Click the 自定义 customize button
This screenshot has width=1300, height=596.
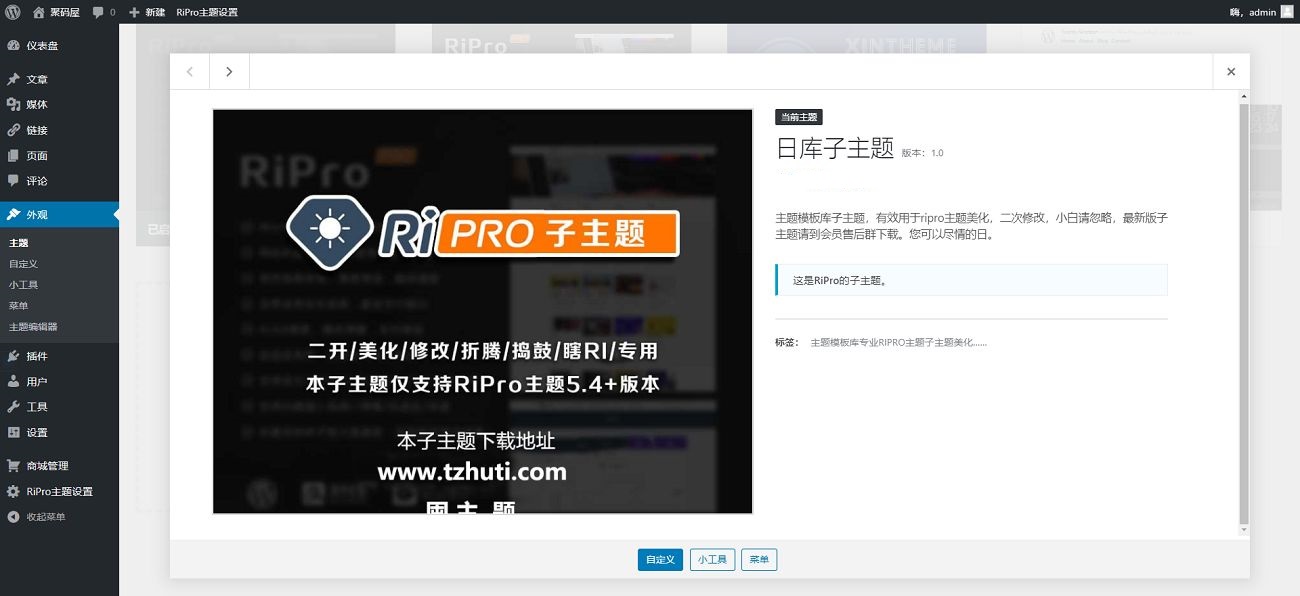(660, 560)
